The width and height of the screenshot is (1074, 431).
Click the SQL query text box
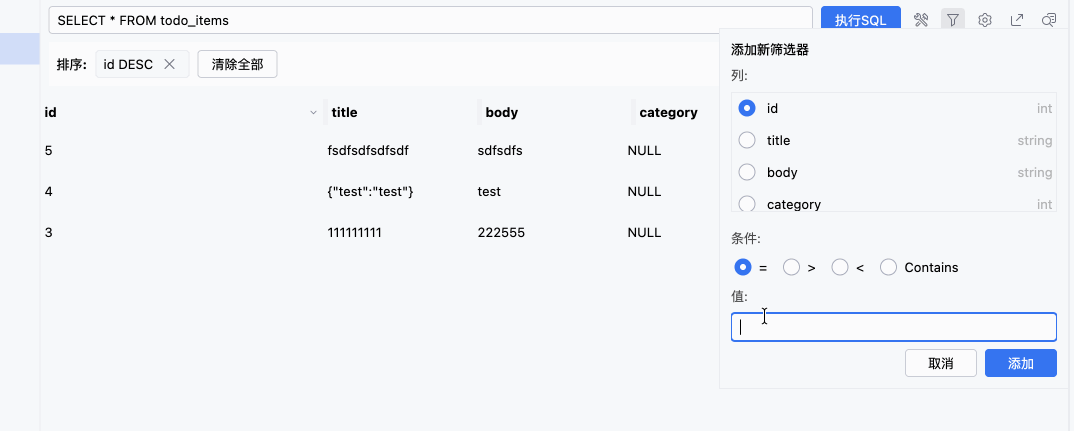click(x=430, y=20)
